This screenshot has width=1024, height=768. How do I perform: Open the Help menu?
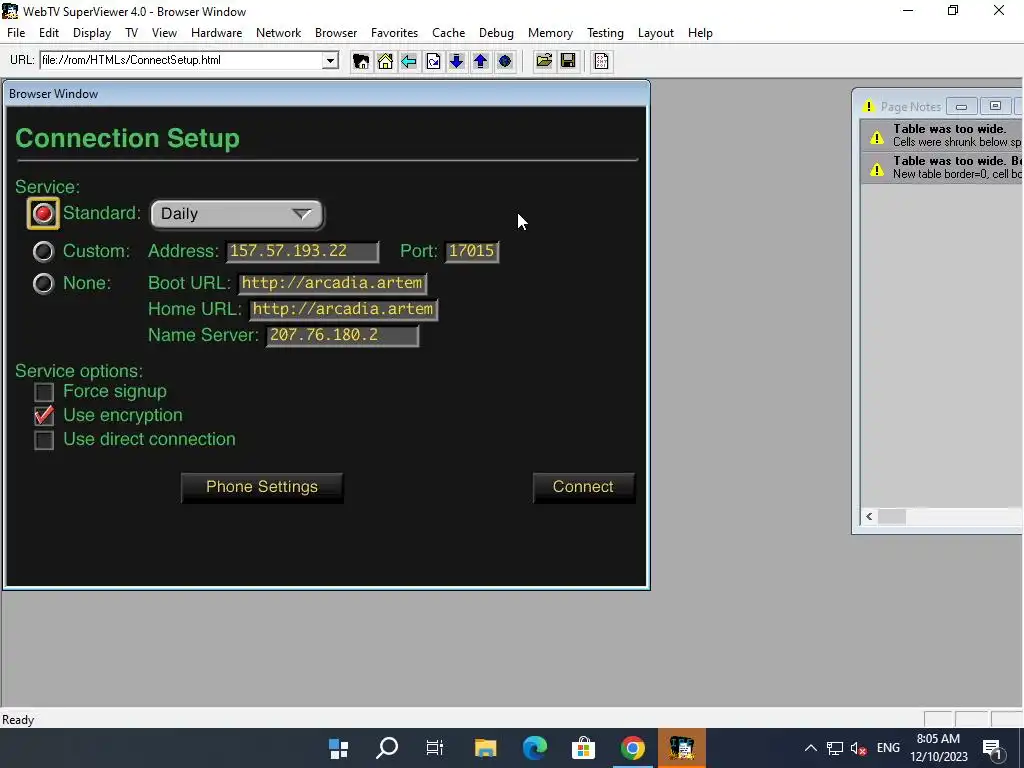(x=700, y=33)
